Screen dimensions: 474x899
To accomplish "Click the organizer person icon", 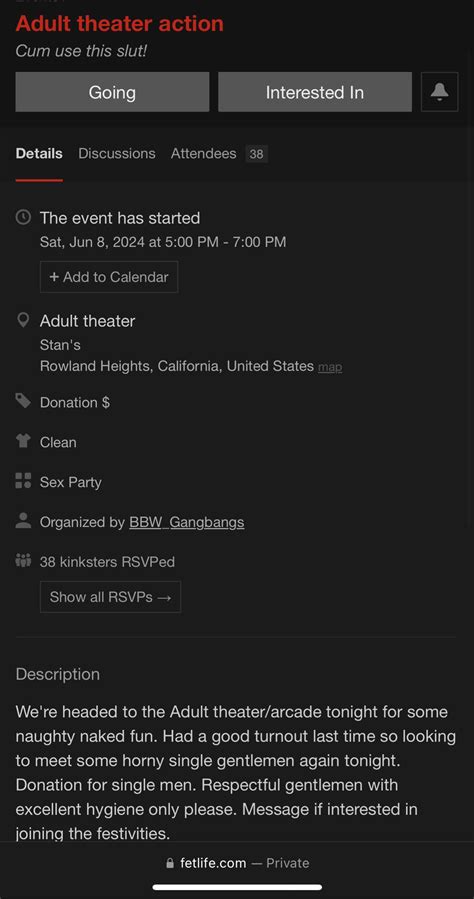I will (x=23, y=521).
